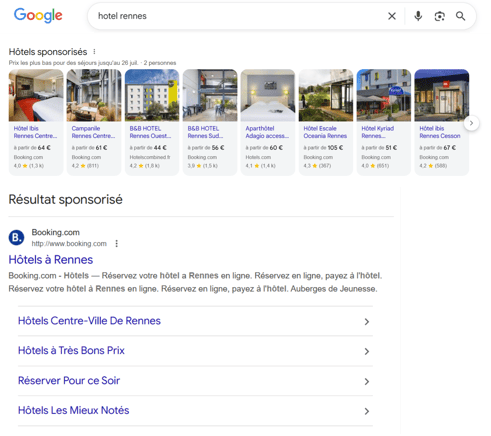The width and height of the screenshot is (491, 436).
Task: Open Campanile Rennes Centre link
Action: (x=93, y=132)
